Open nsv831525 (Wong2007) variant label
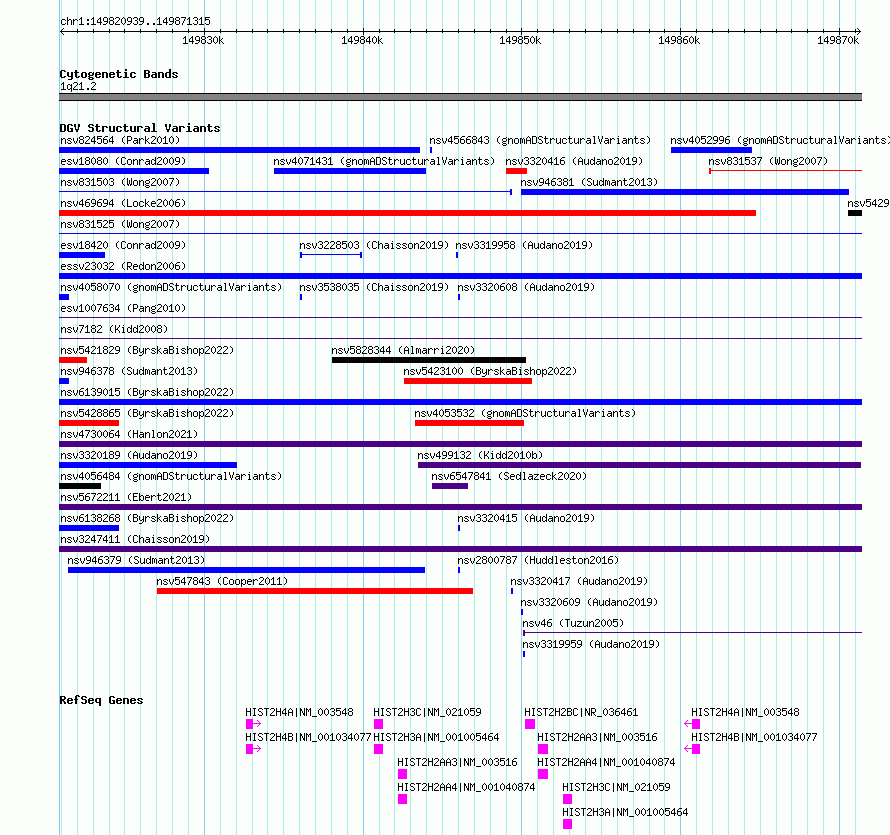 pyautogui.click(x=120, y=224)
